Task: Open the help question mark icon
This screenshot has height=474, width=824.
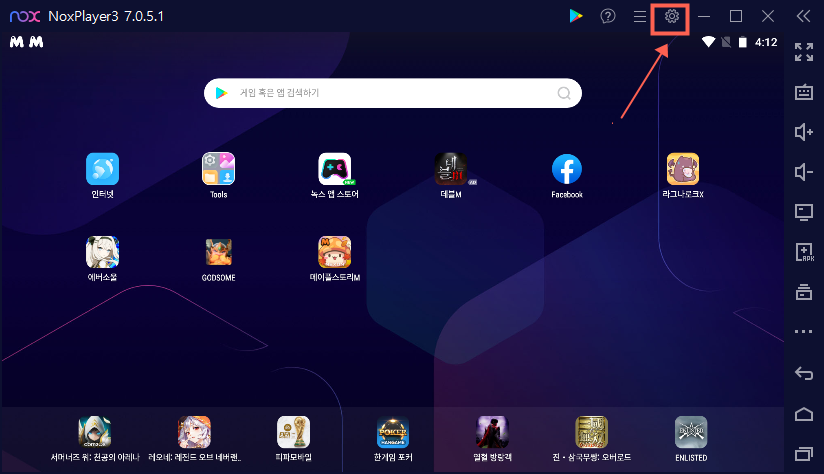Action: pos(607,16)
